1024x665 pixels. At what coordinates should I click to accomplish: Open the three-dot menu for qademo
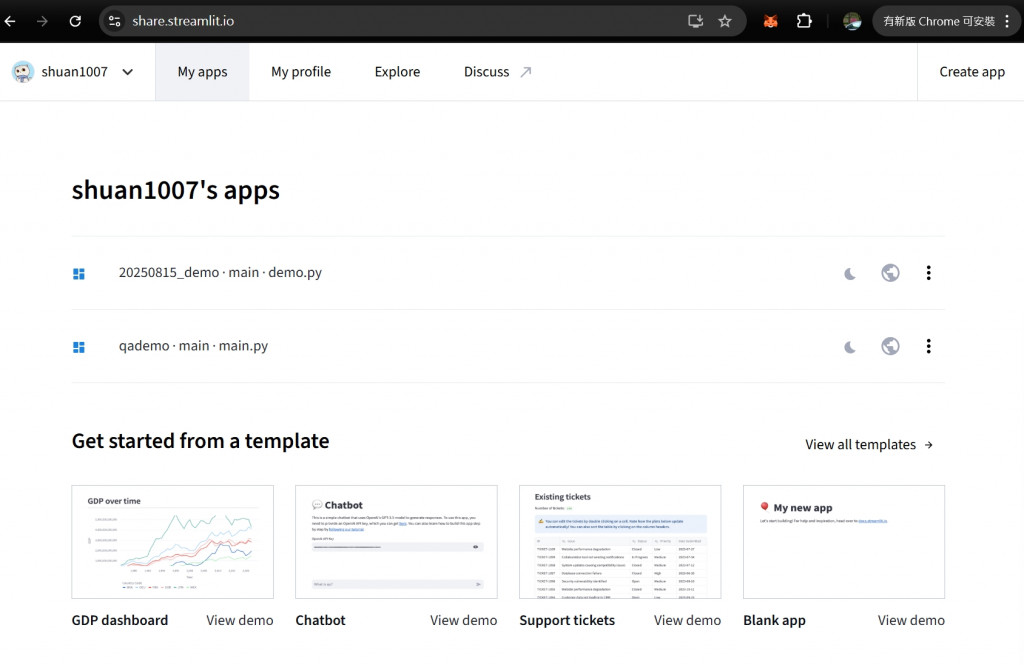pyautogui.click(x=929, y=346)
